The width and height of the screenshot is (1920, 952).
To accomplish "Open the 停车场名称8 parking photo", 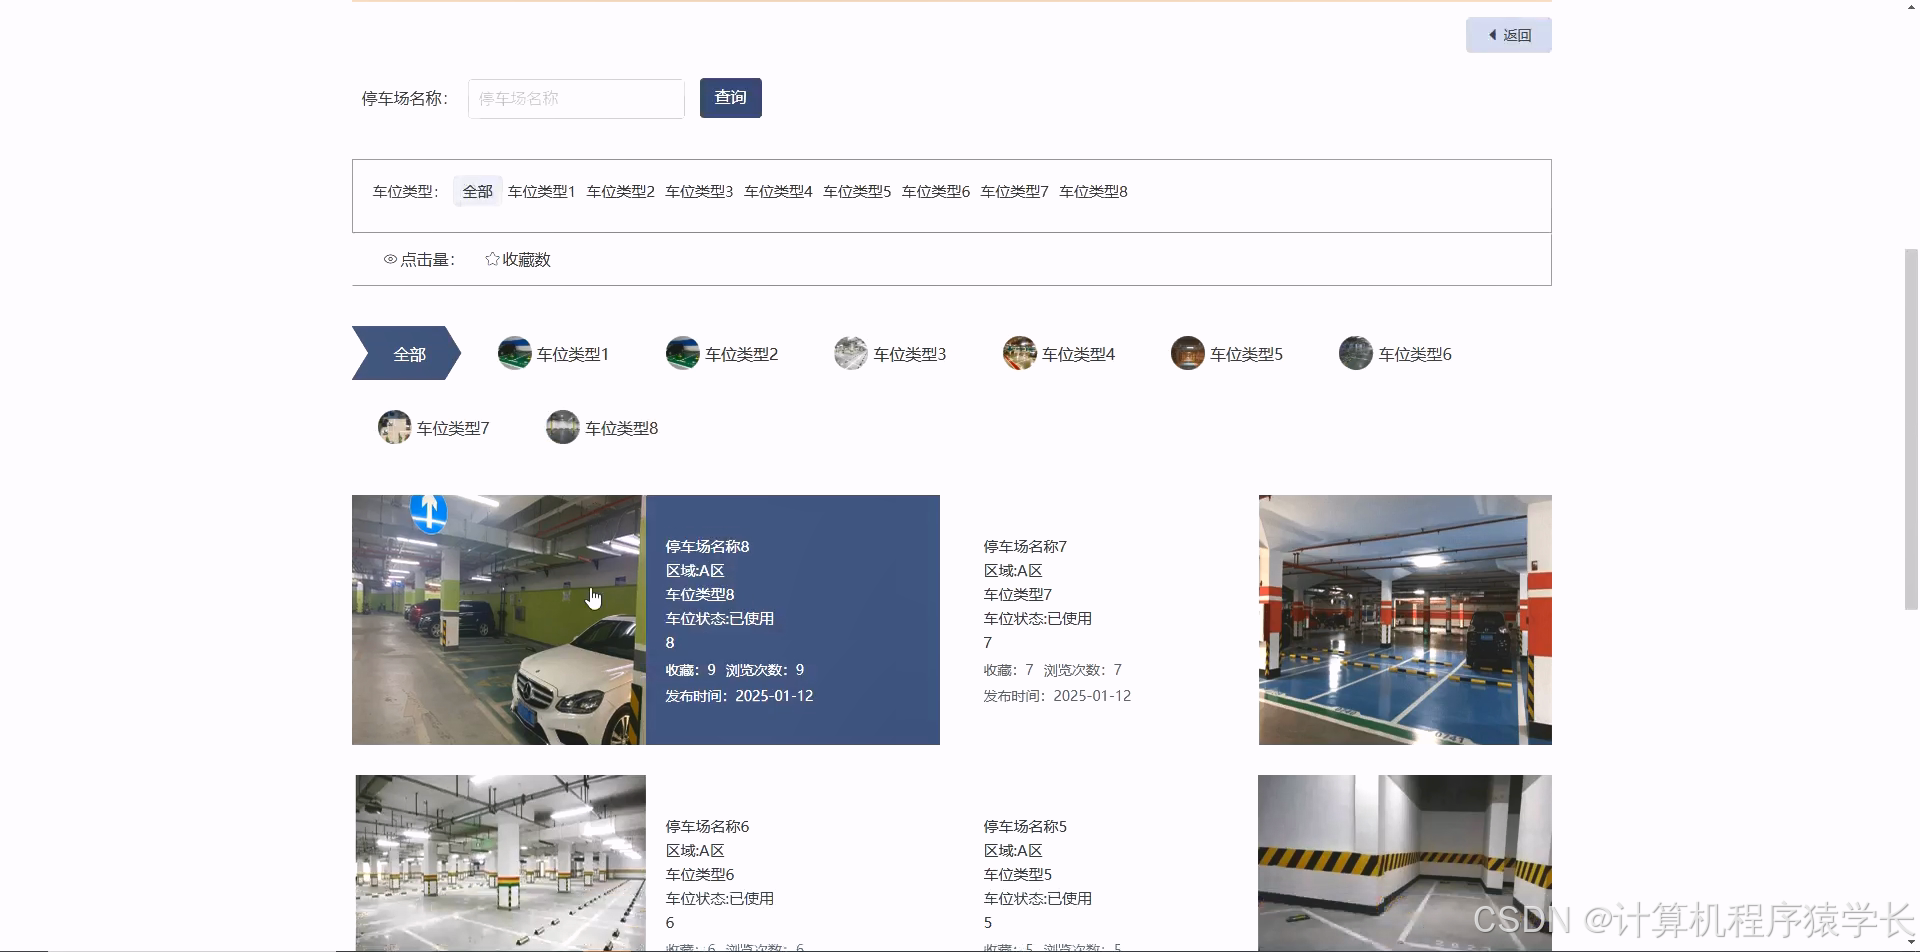I will click(x=499, y=620).
